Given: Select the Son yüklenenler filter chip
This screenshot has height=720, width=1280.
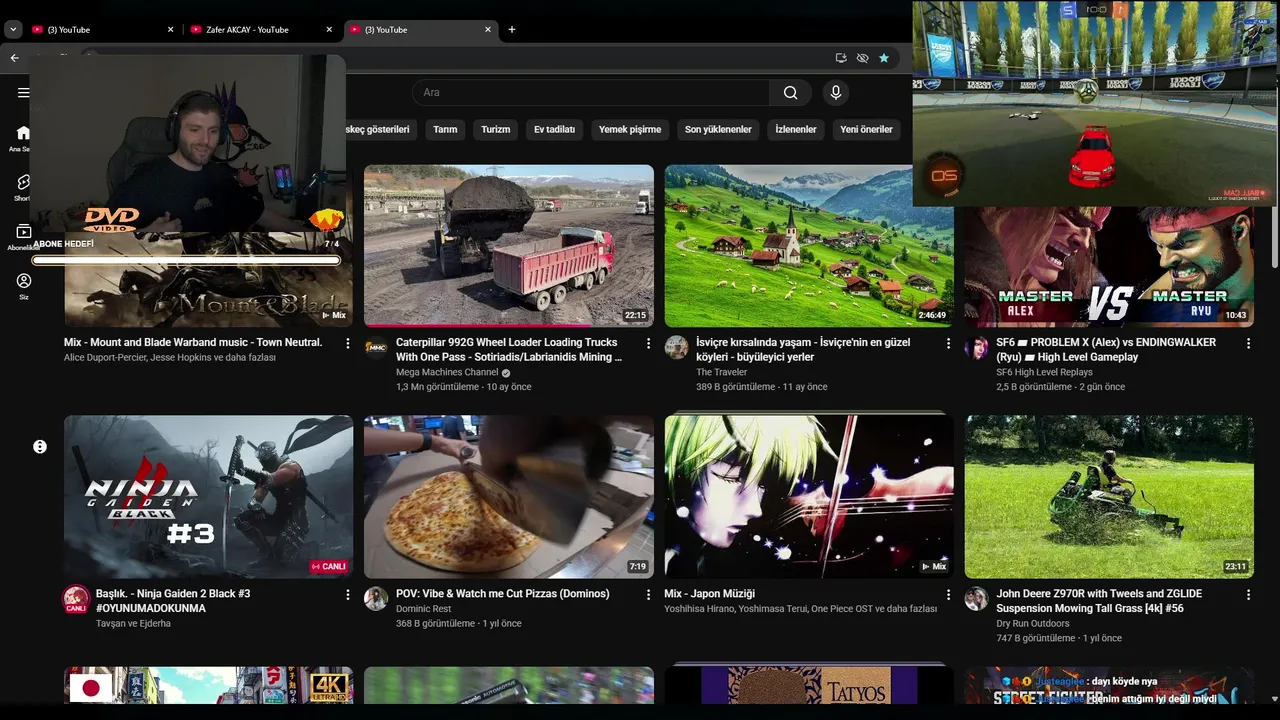Looking at the screenshot, I should (x=718, y=129).
